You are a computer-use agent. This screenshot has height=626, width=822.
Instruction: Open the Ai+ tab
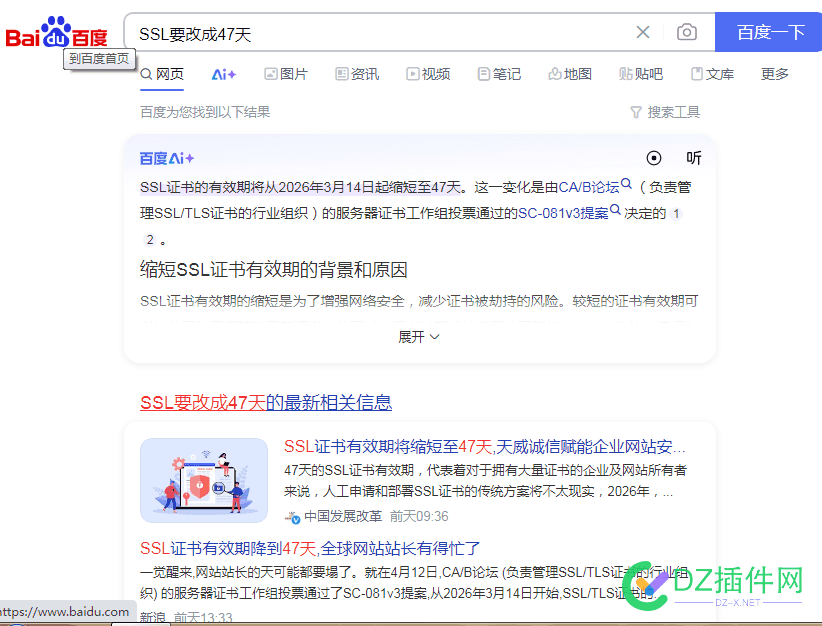click(224, 74)
